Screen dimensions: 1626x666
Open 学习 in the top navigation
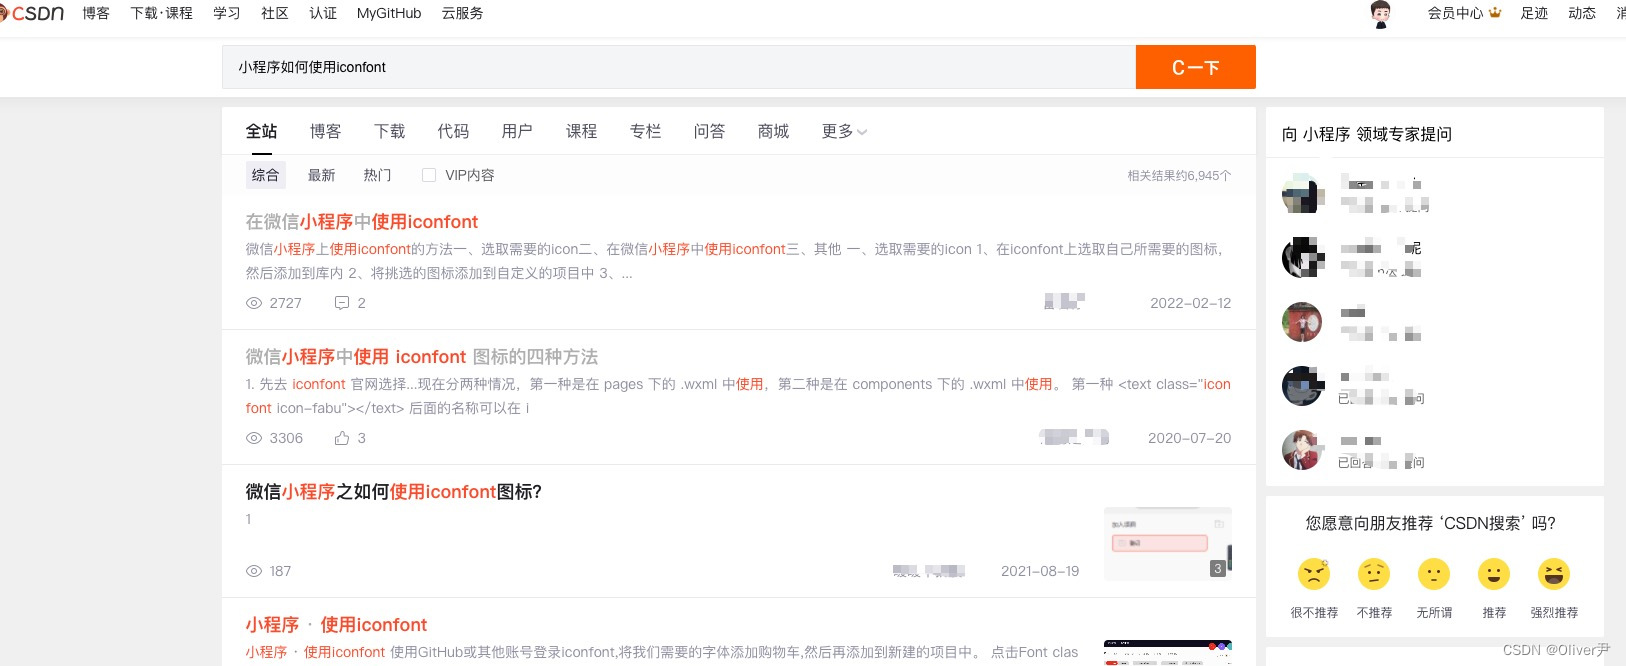(227, 13)
